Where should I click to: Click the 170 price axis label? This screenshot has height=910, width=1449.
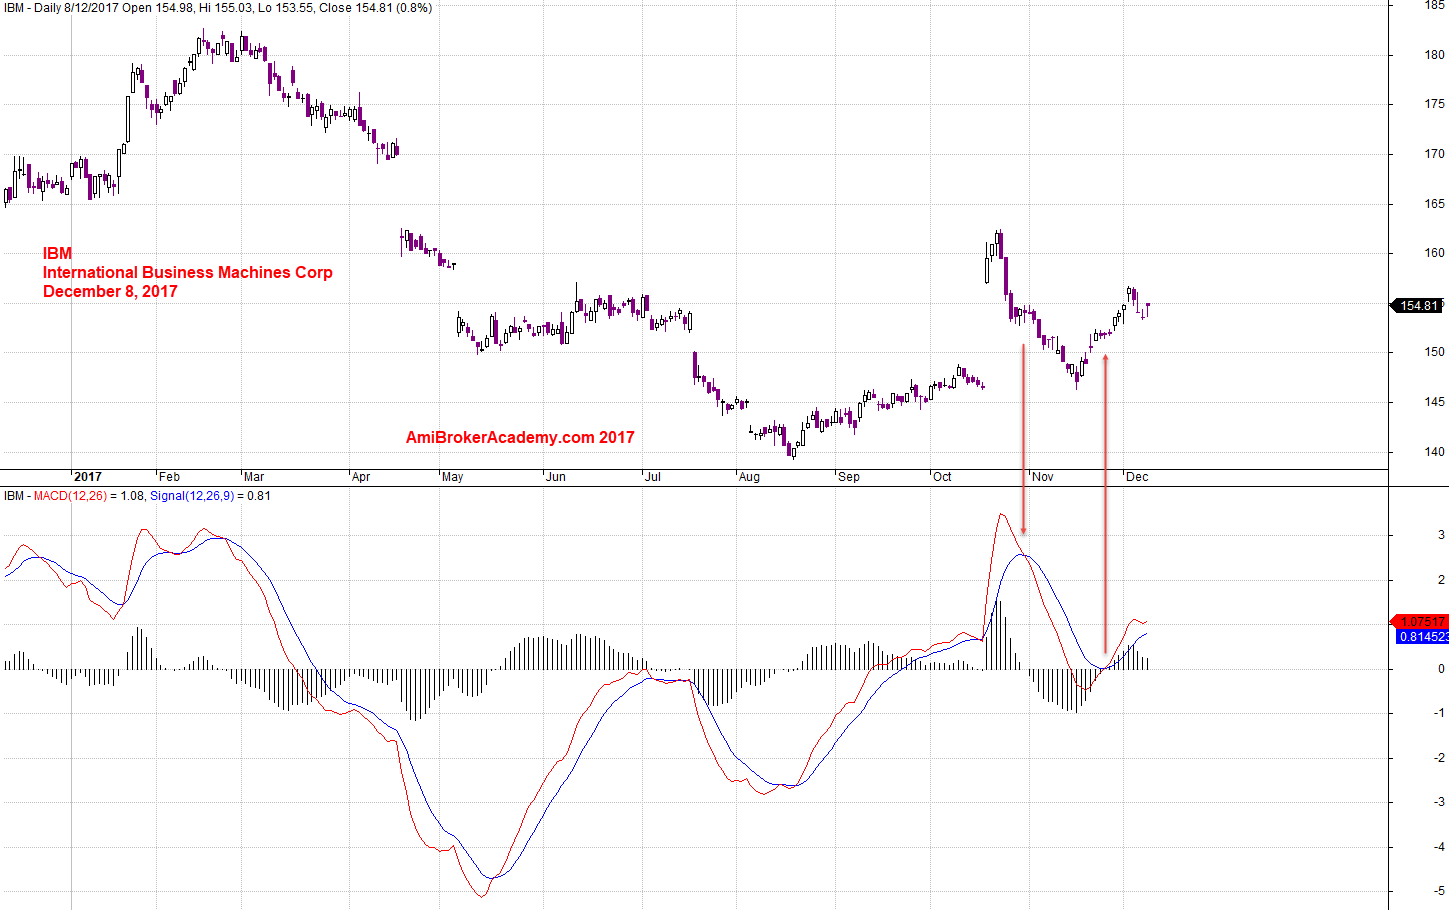pyautogui.click(x=1434, y=154)
